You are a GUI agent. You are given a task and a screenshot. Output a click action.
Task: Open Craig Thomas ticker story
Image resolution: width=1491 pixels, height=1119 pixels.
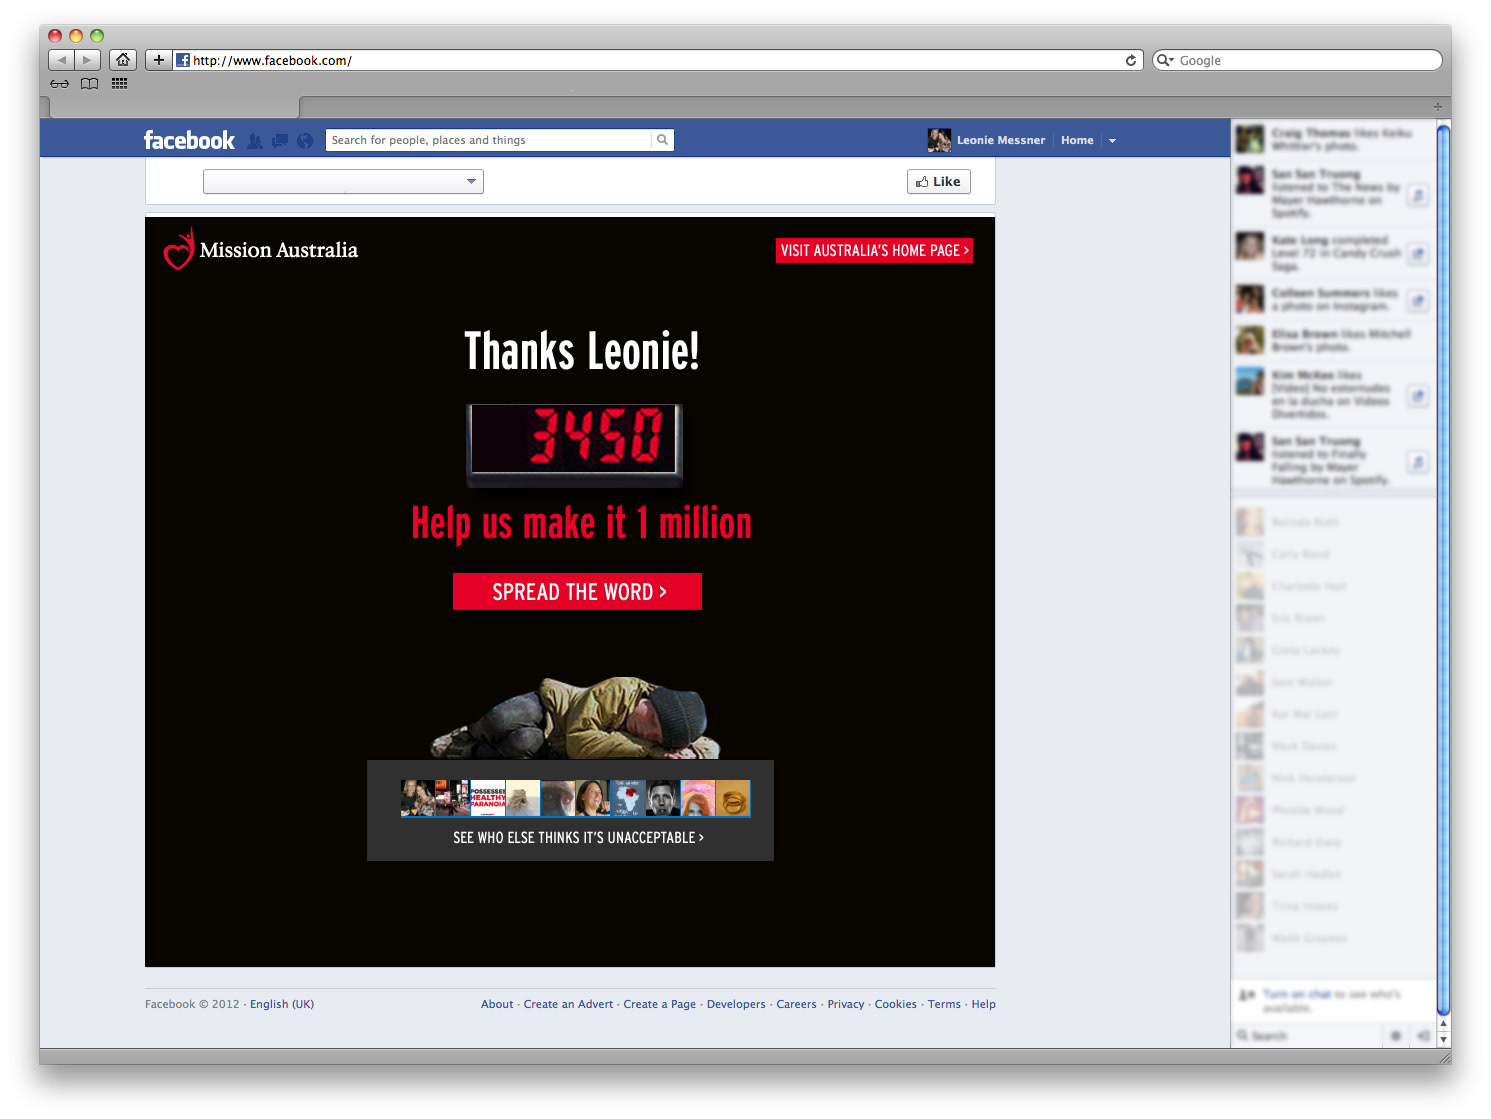1335,139
